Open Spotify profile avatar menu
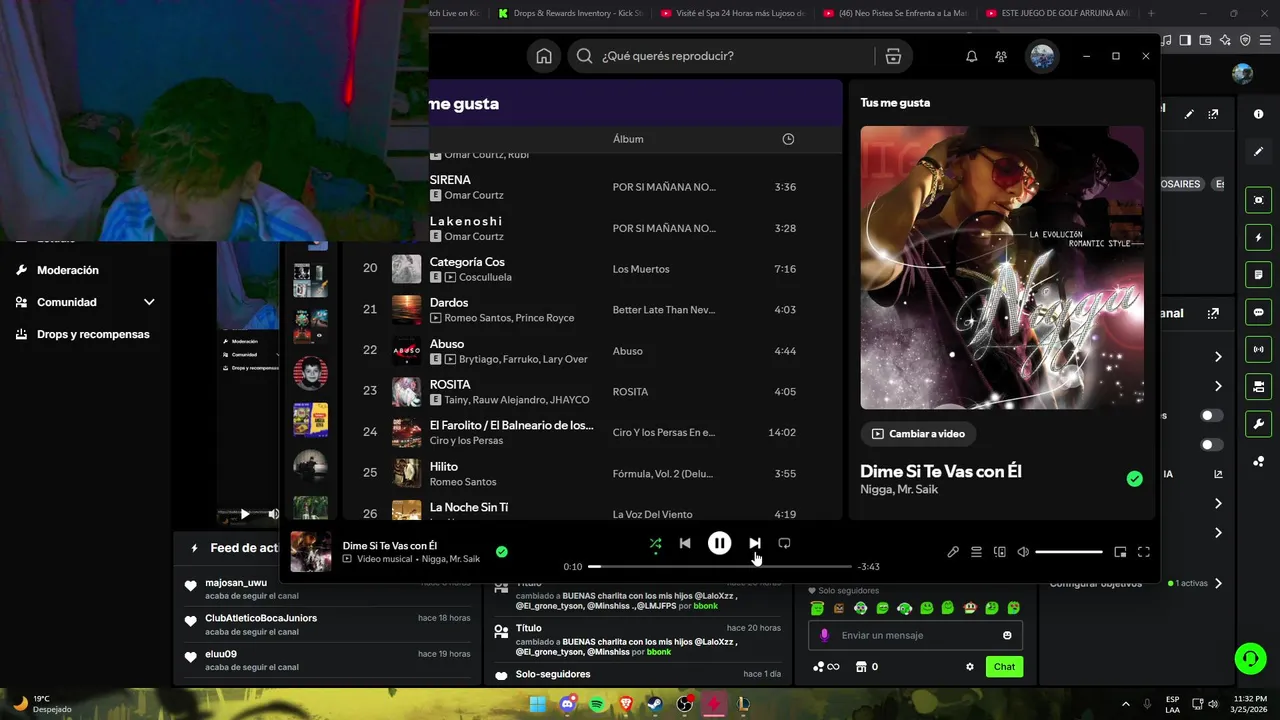Screen dimensions: 1280x720 (1042, 56)
